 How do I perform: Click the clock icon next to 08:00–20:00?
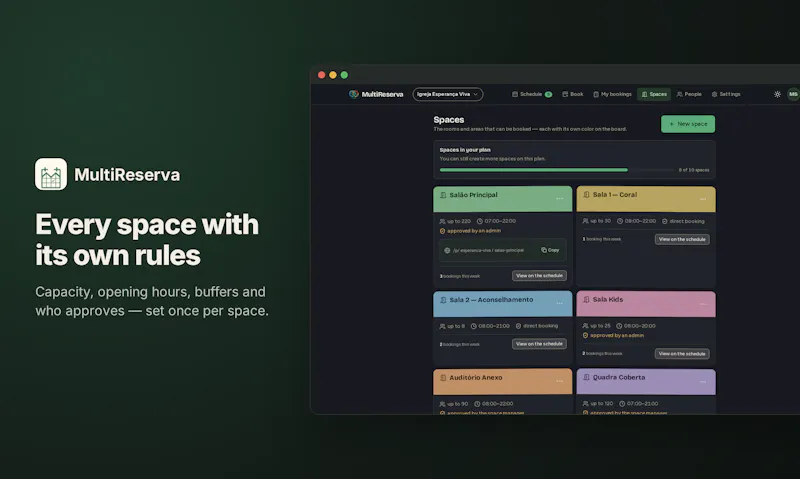tap(619, 325)
